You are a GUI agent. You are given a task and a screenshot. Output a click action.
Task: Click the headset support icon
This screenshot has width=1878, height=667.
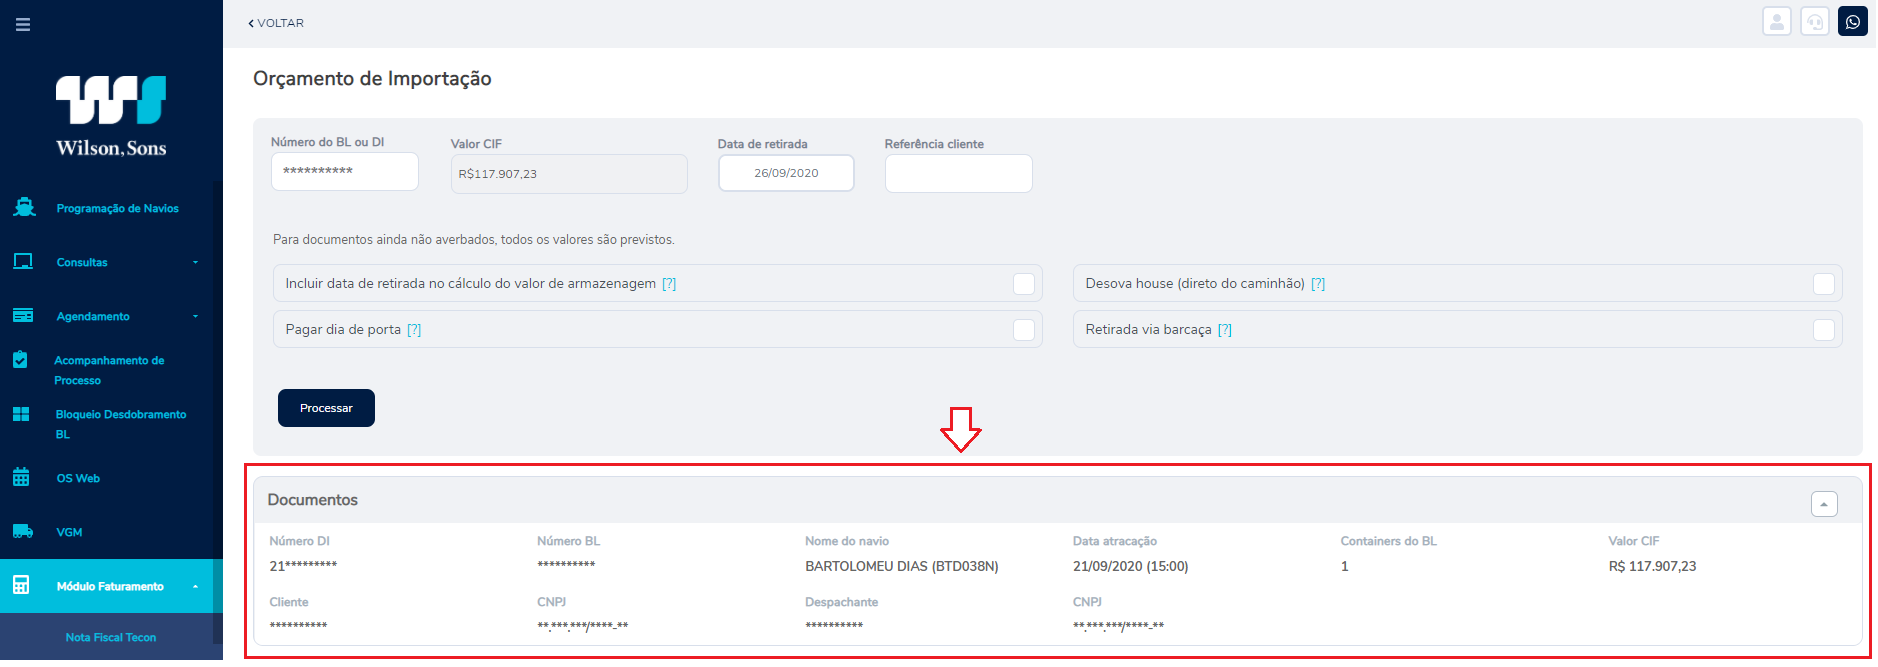click(1814, 21)
